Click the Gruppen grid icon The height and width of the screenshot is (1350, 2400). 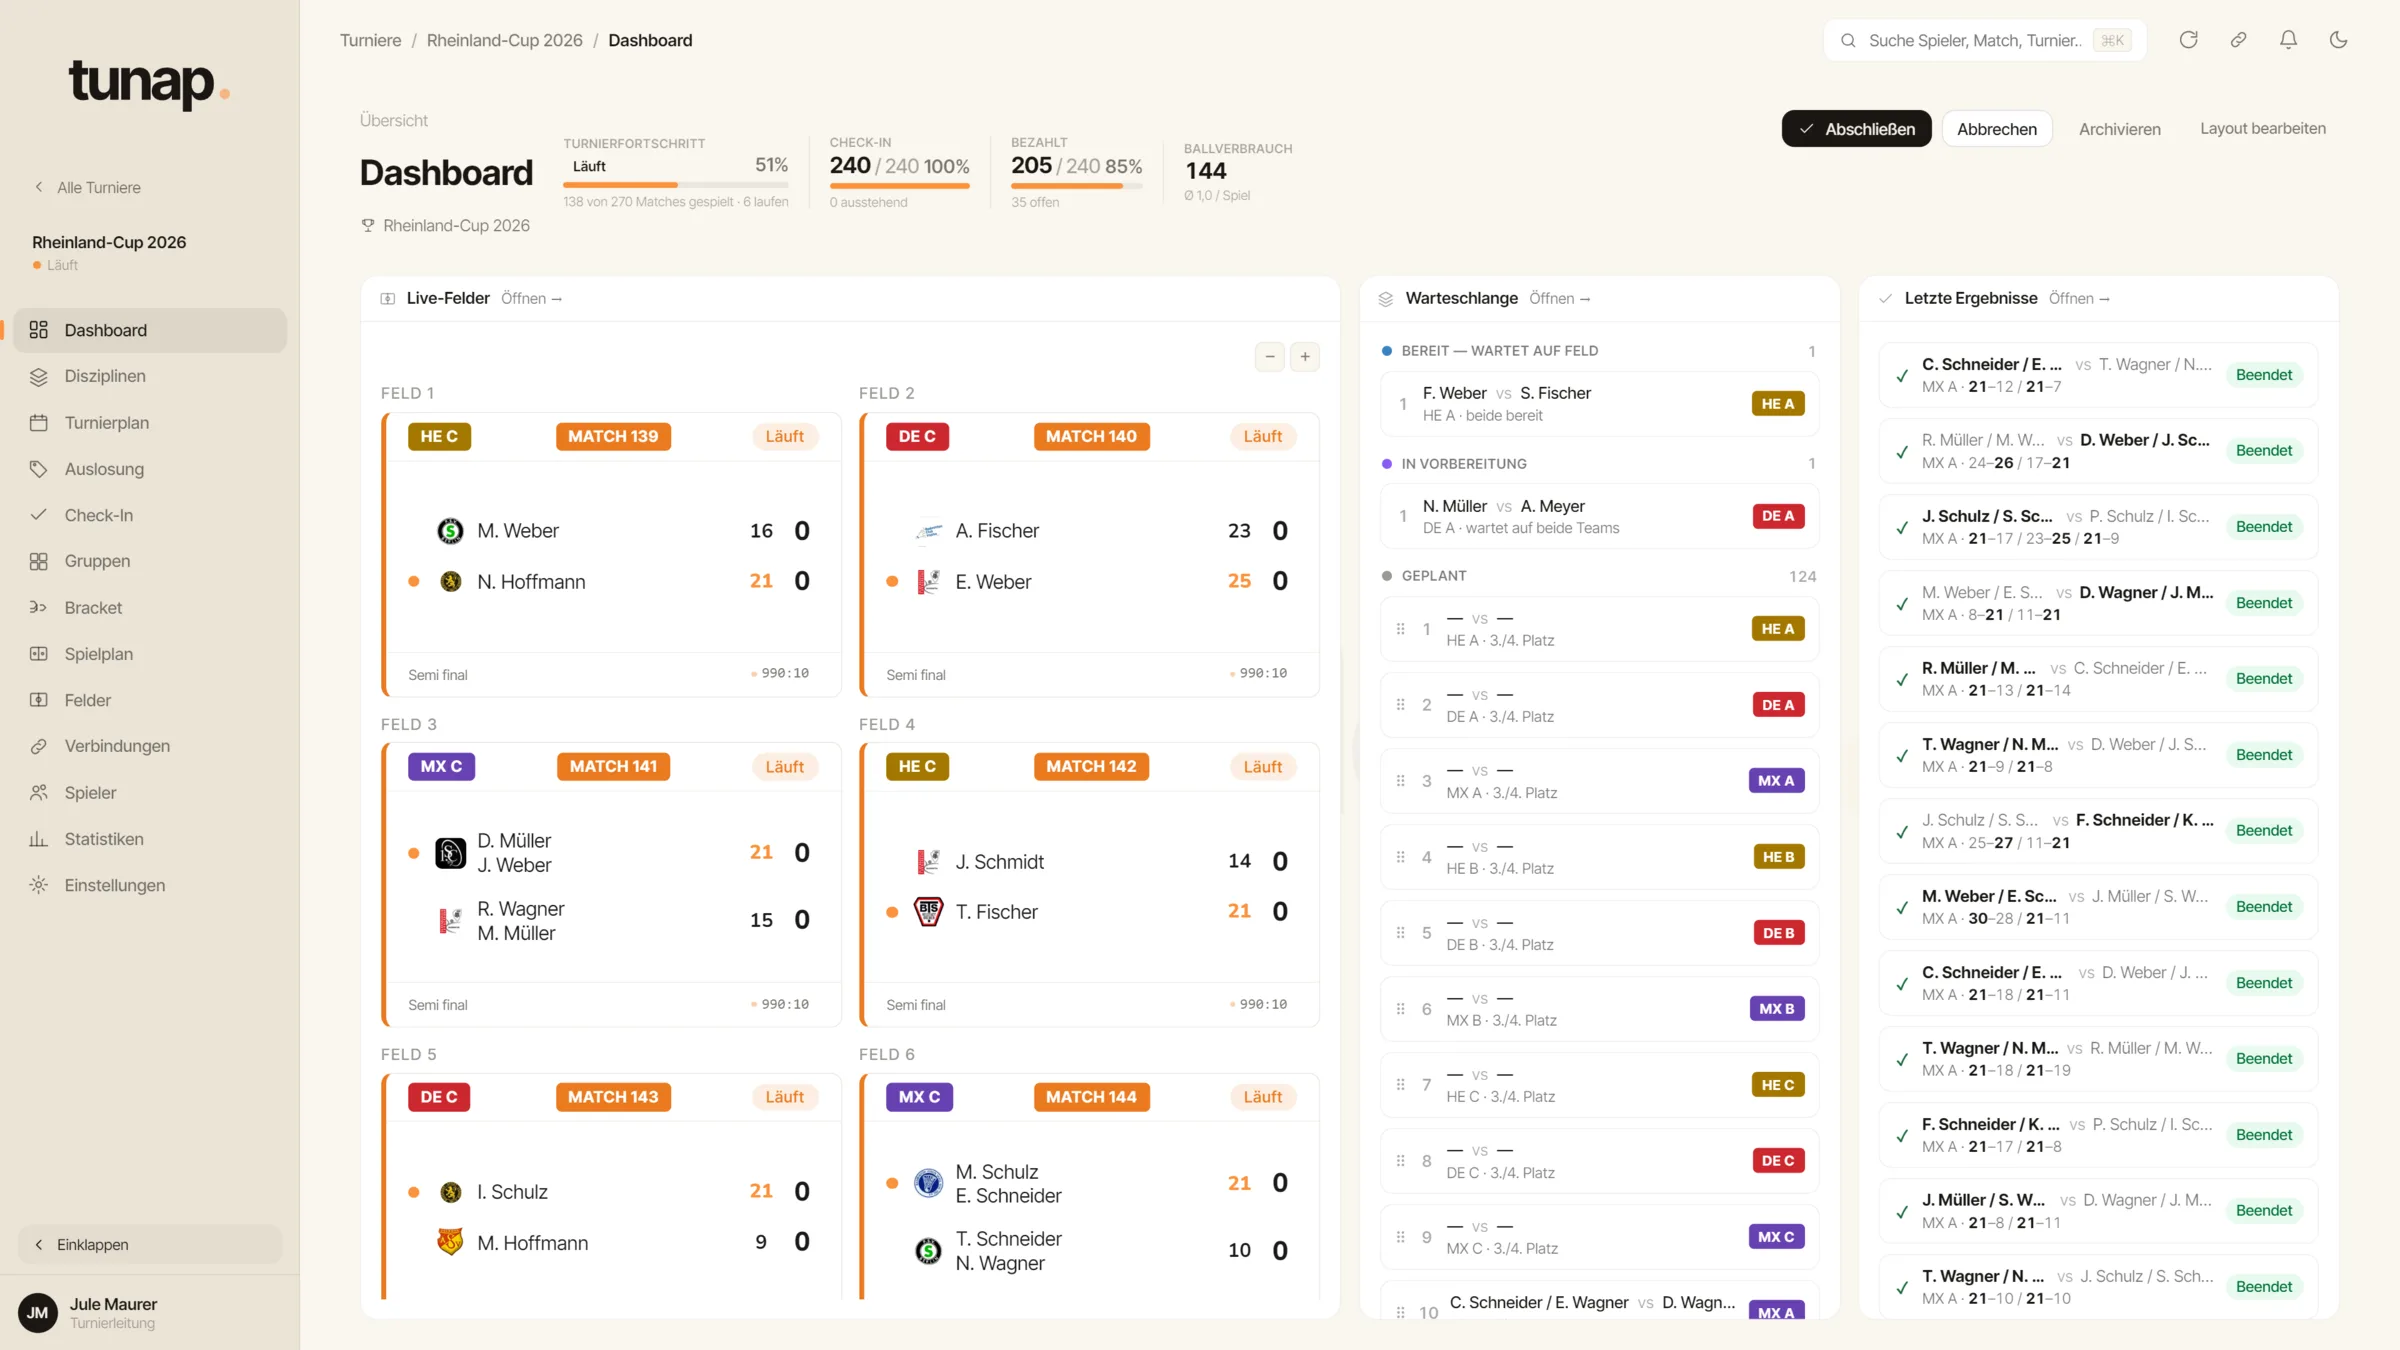point(38,561)
